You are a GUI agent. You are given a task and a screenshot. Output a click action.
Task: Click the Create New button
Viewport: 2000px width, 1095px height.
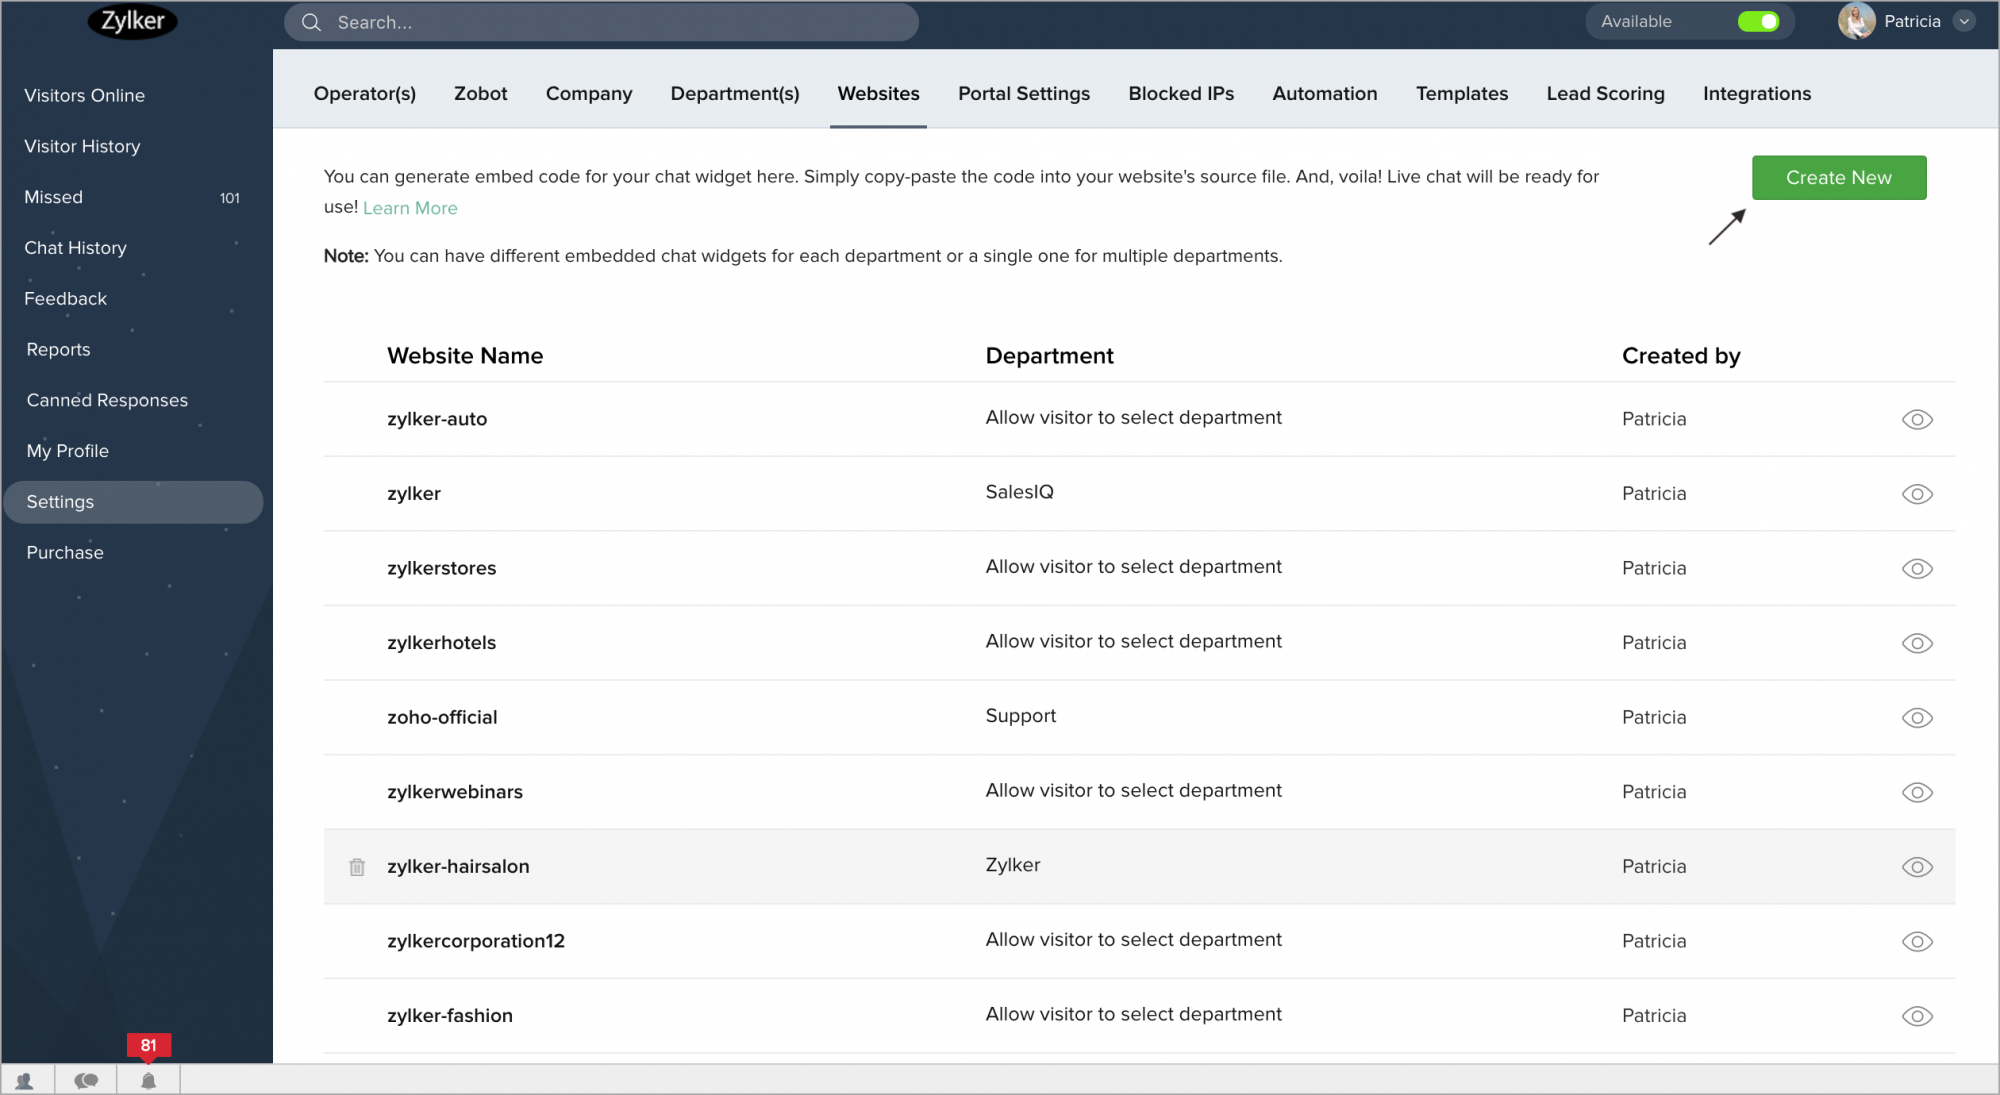[x=1839, y=177]
